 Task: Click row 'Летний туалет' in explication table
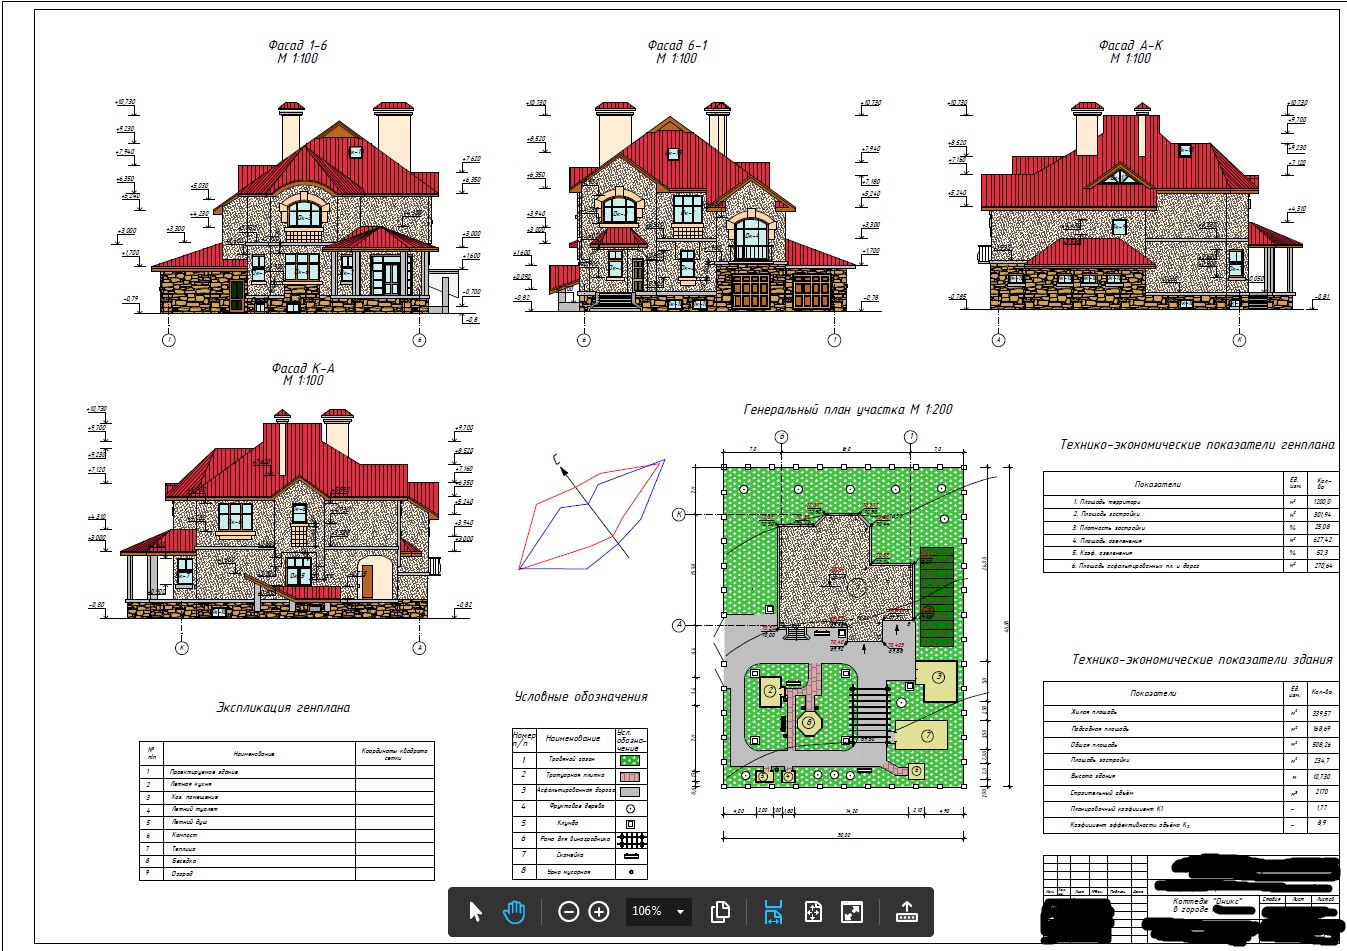point(287,809)
